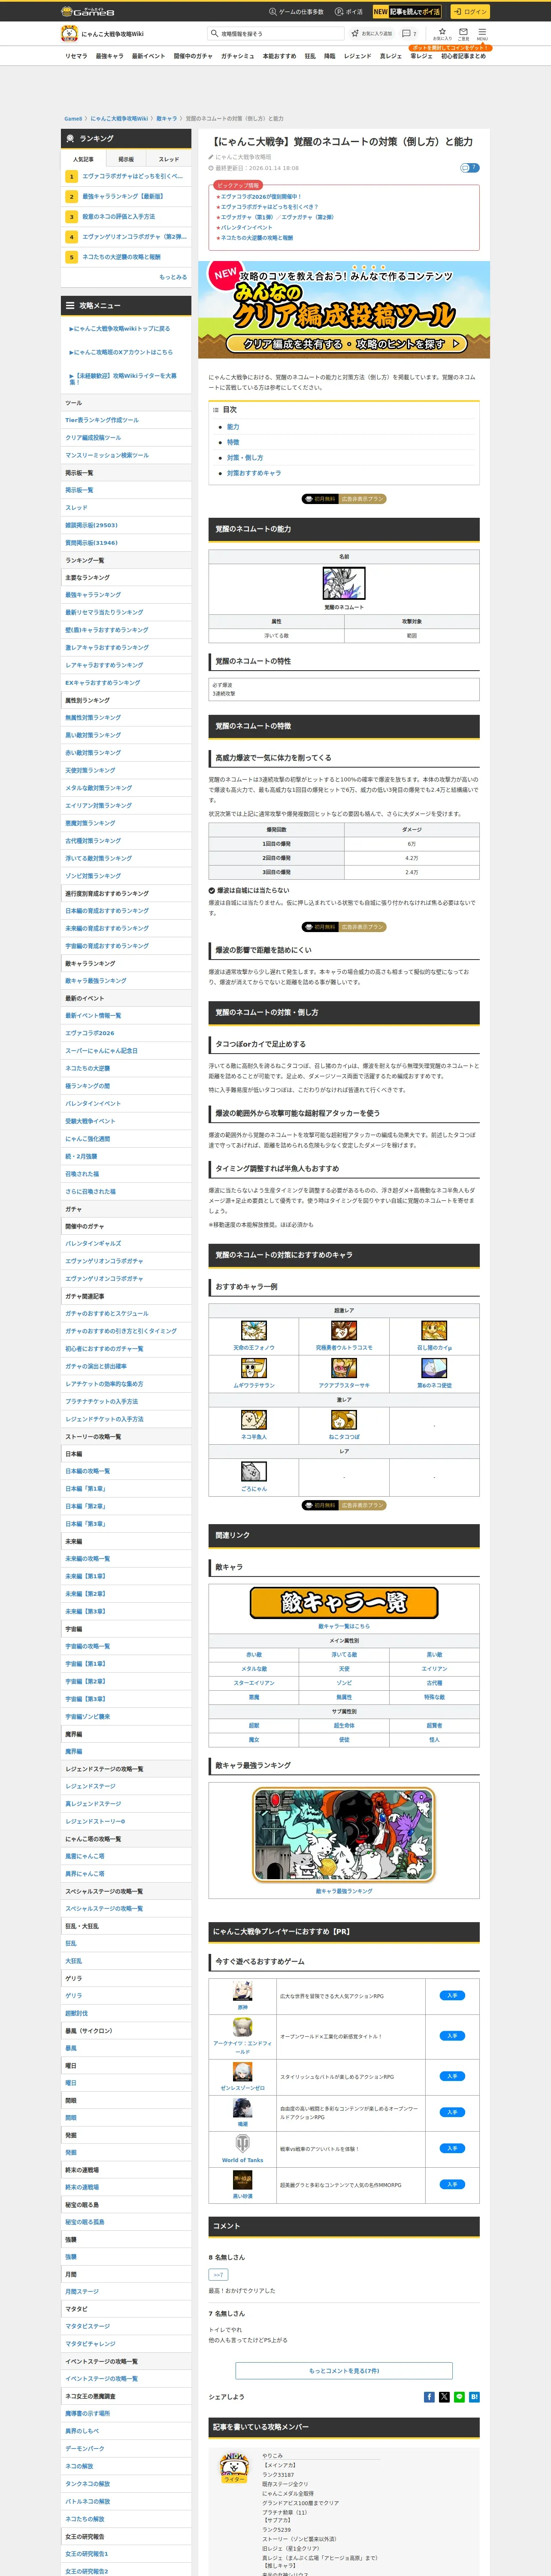The image size is (551, 2576).
Task: Share on Facebook icon
Action: 429,2397
